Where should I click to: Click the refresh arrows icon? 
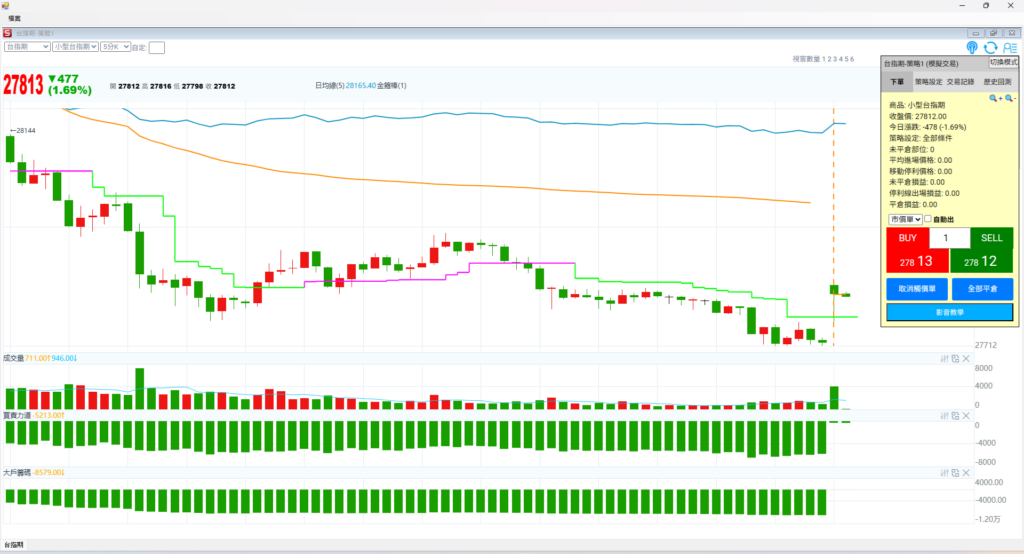point(990,47)
